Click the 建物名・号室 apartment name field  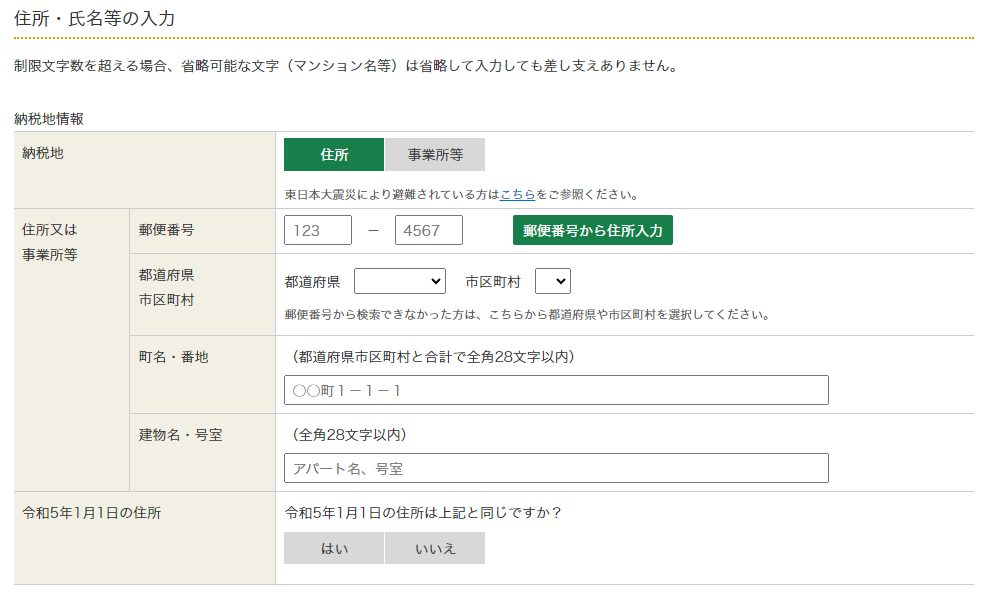(556, 468)
